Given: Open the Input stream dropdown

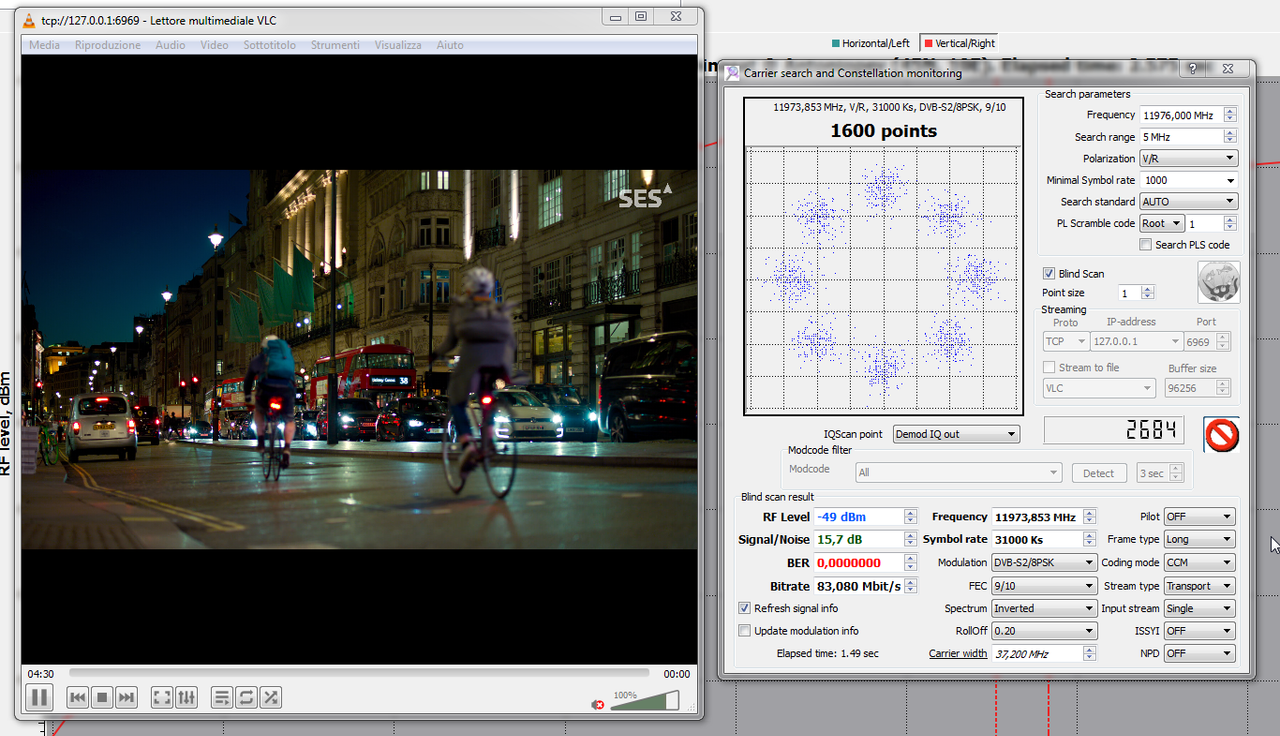Looking at the screenshot, I should click(x=1200, y=608).
